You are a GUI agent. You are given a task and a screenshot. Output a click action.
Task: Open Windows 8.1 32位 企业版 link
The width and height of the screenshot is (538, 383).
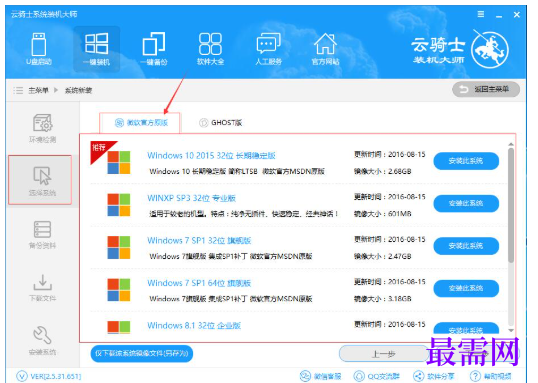point(194,325)
